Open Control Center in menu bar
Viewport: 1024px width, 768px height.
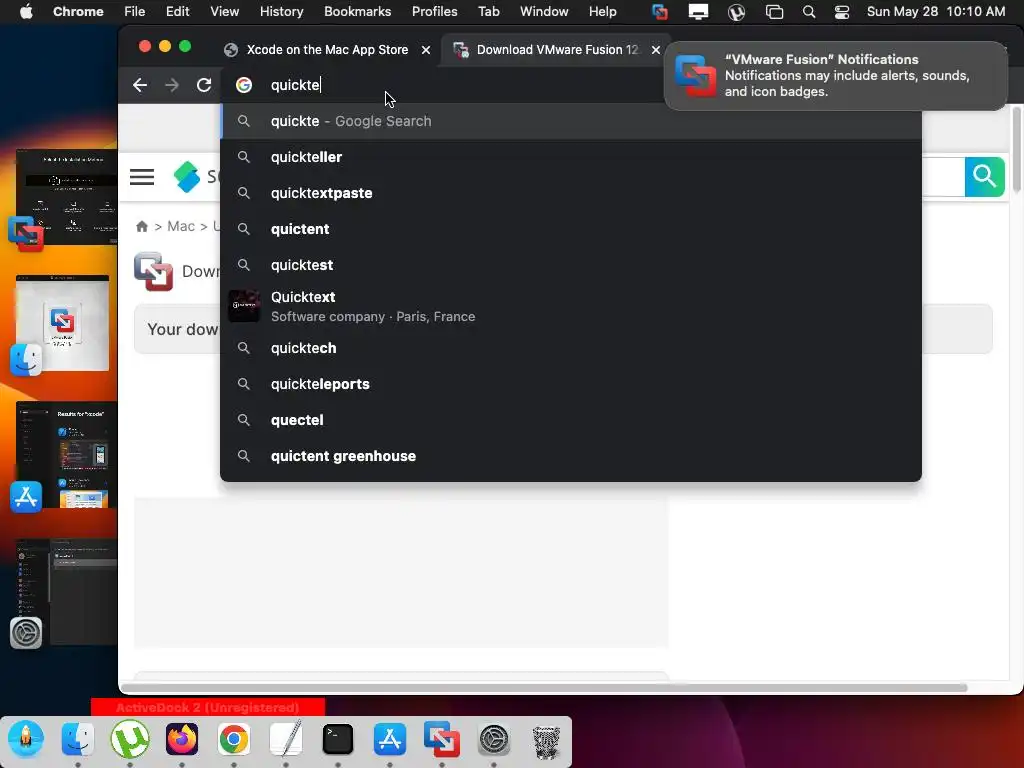(x=842, y=12)
